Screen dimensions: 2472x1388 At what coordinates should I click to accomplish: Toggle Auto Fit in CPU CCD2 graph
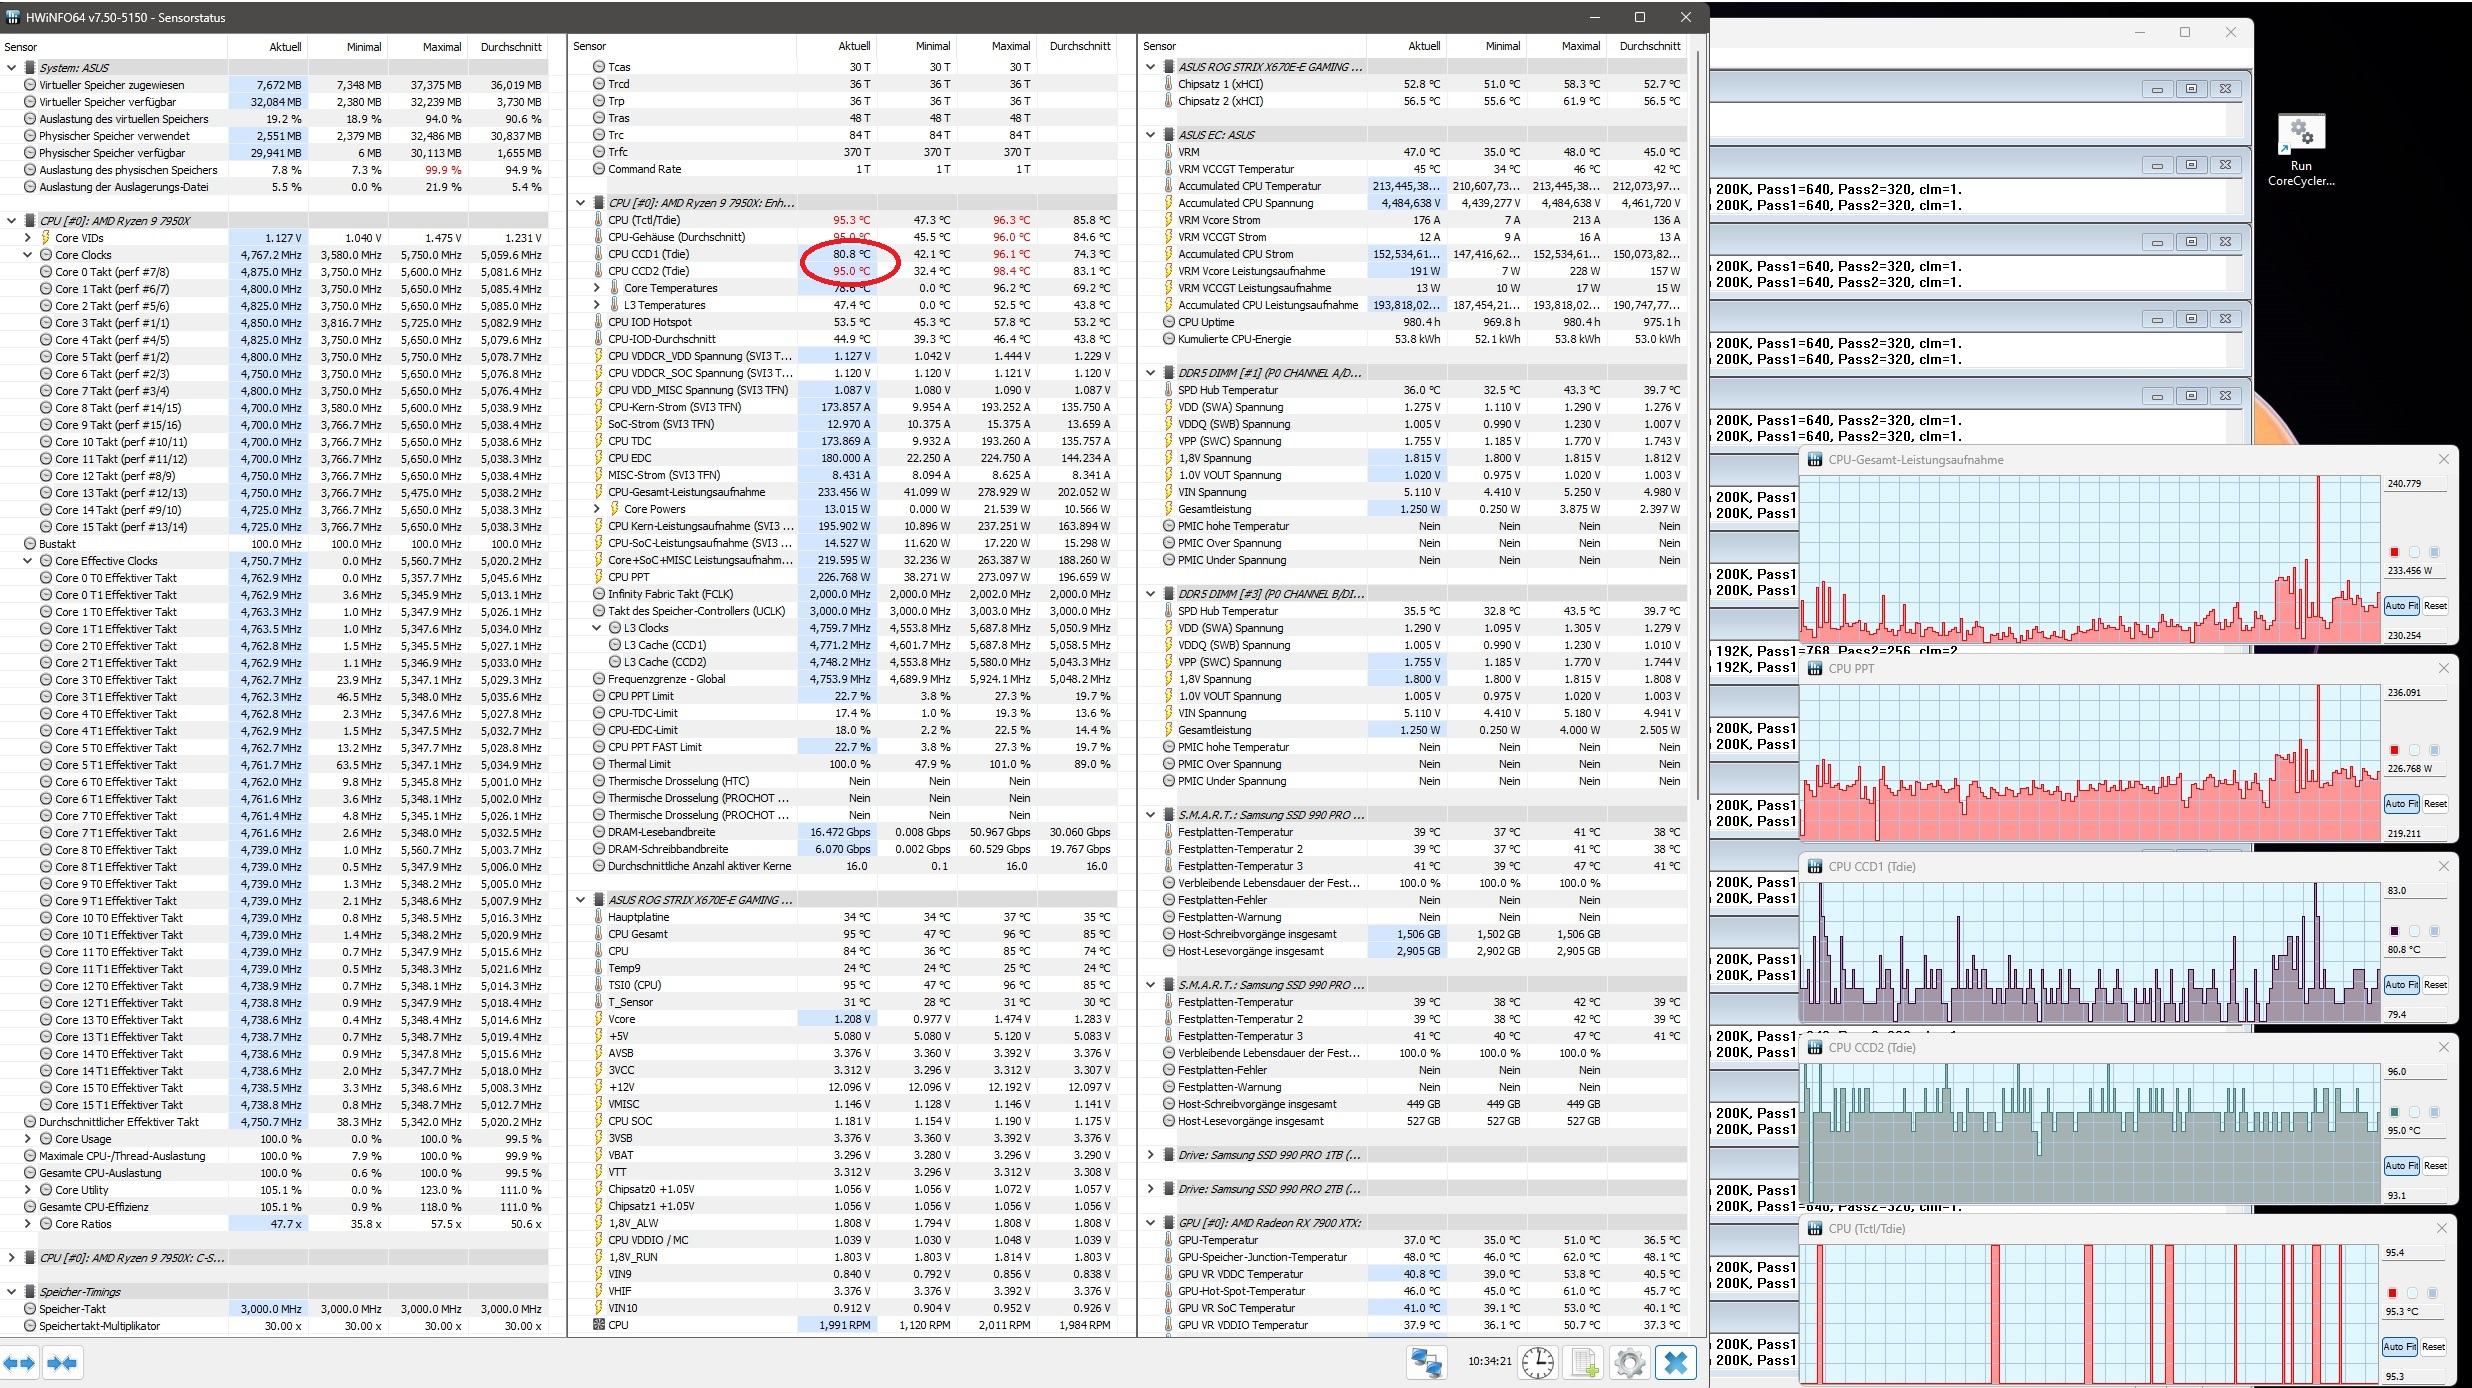pyautogui.click(x=2401, y=1166)
